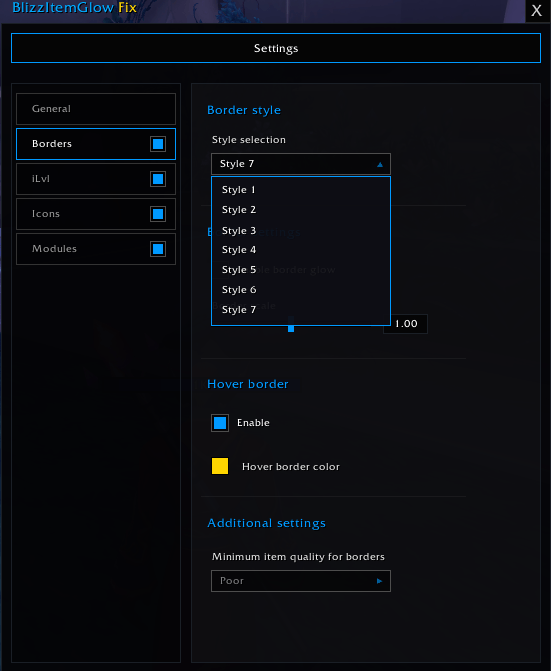This screenshot has height=671, width=551.
Task: Choose Style 1 from the list
Action: 301,190
